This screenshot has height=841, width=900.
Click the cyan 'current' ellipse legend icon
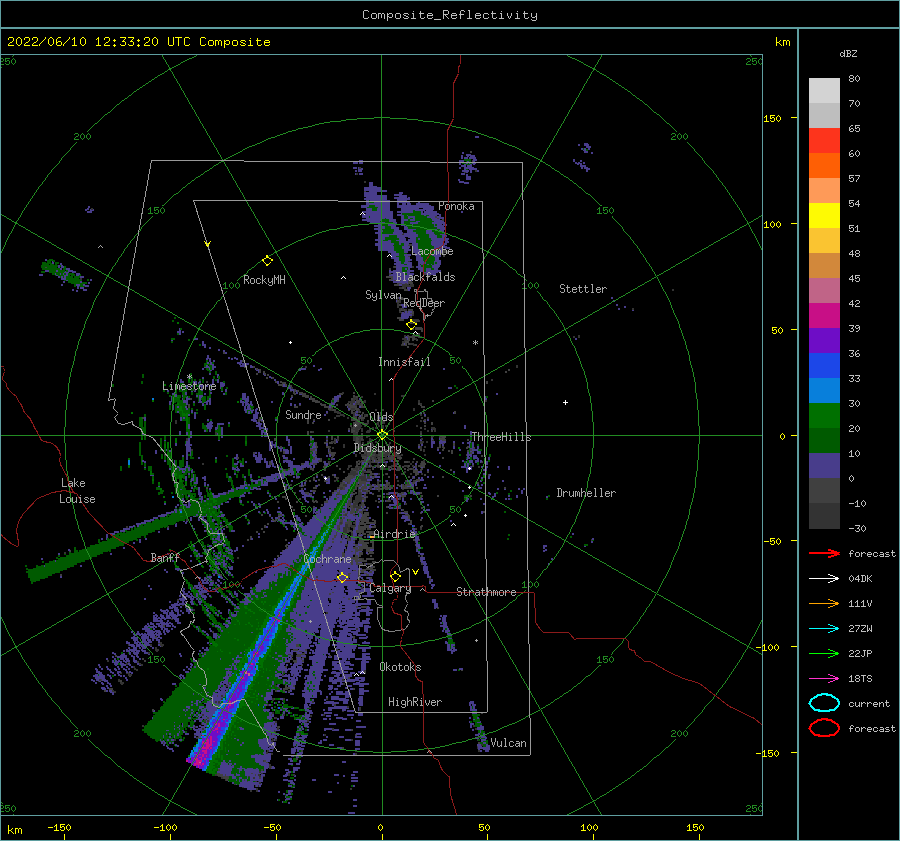(x=824, y=703)
